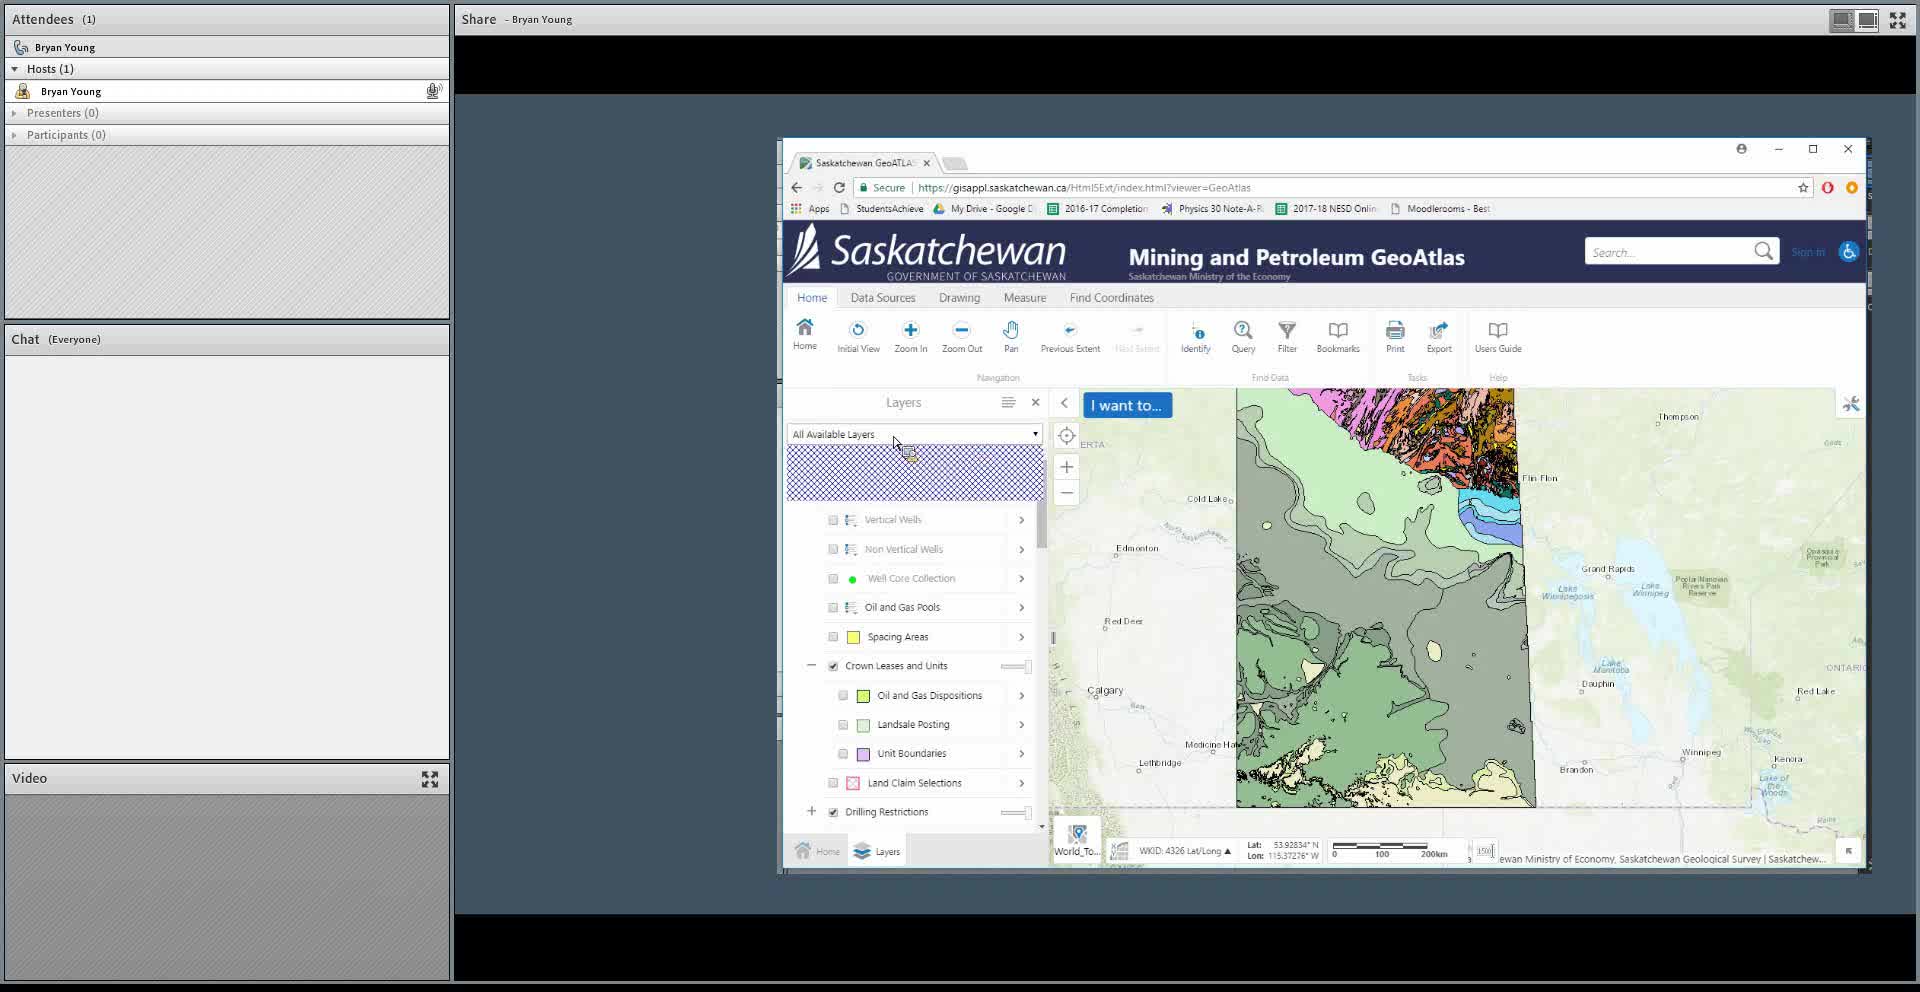The image size is (1920, 992).
Task: Click the browser back arrow
Action: click(x=796, y=187)
